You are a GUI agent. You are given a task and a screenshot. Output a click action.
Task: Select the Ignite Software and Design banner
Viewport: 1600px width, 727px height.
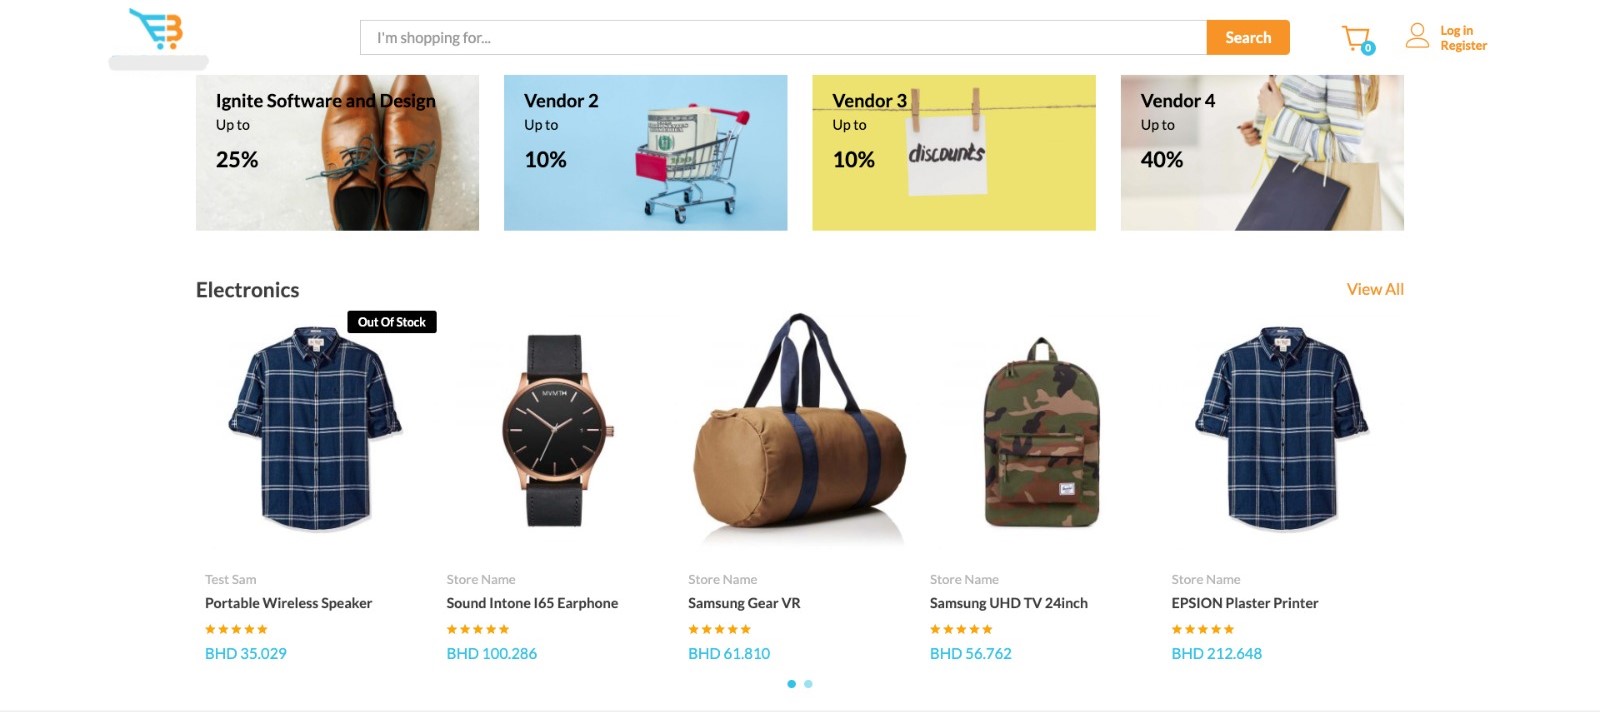coord(337,153)
